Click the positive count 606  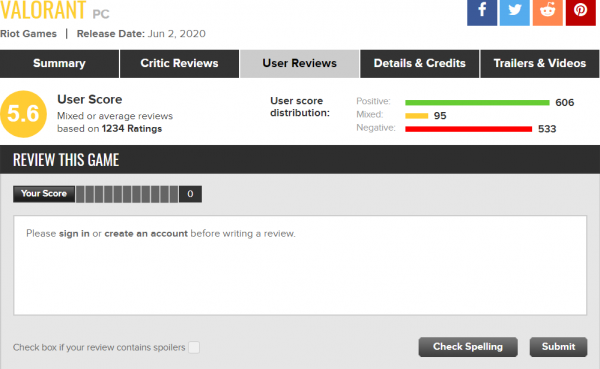[564, 103]
